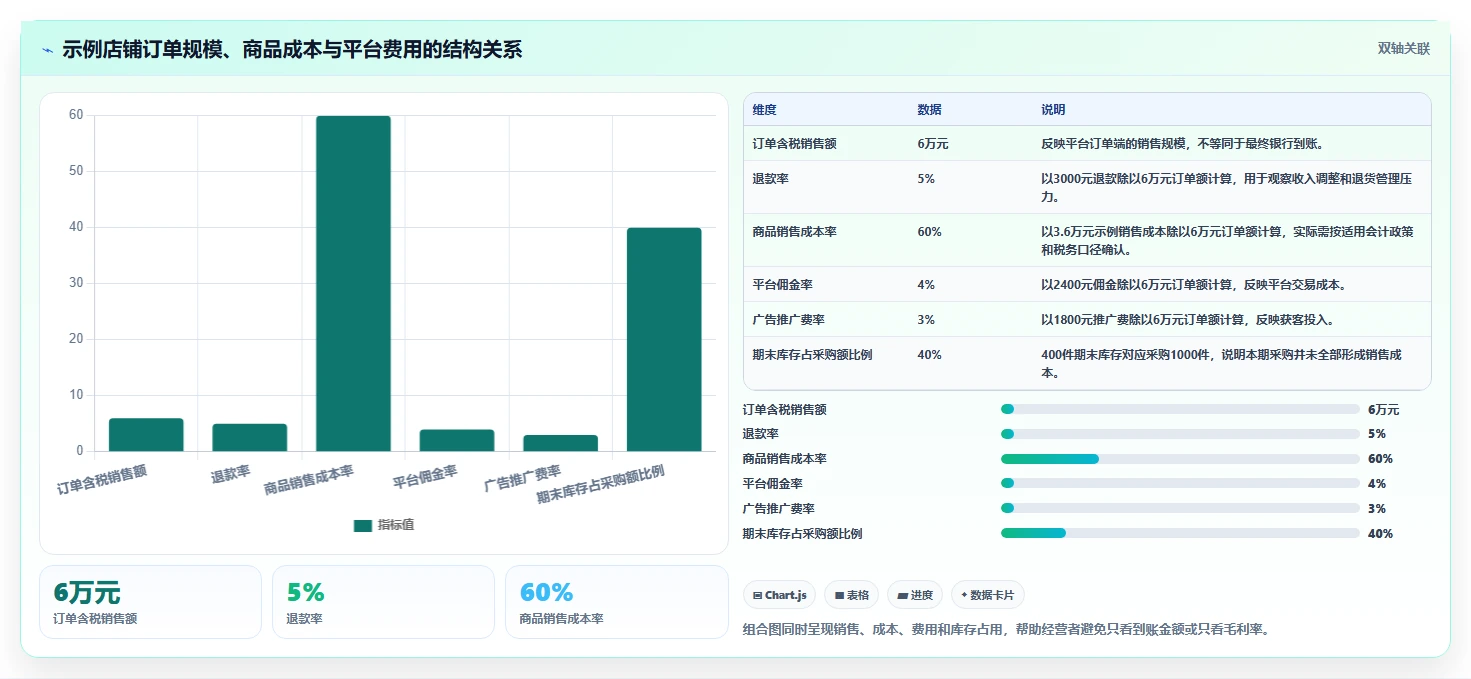
Task: Click the 60% table data cell
Action: [929, 231]
